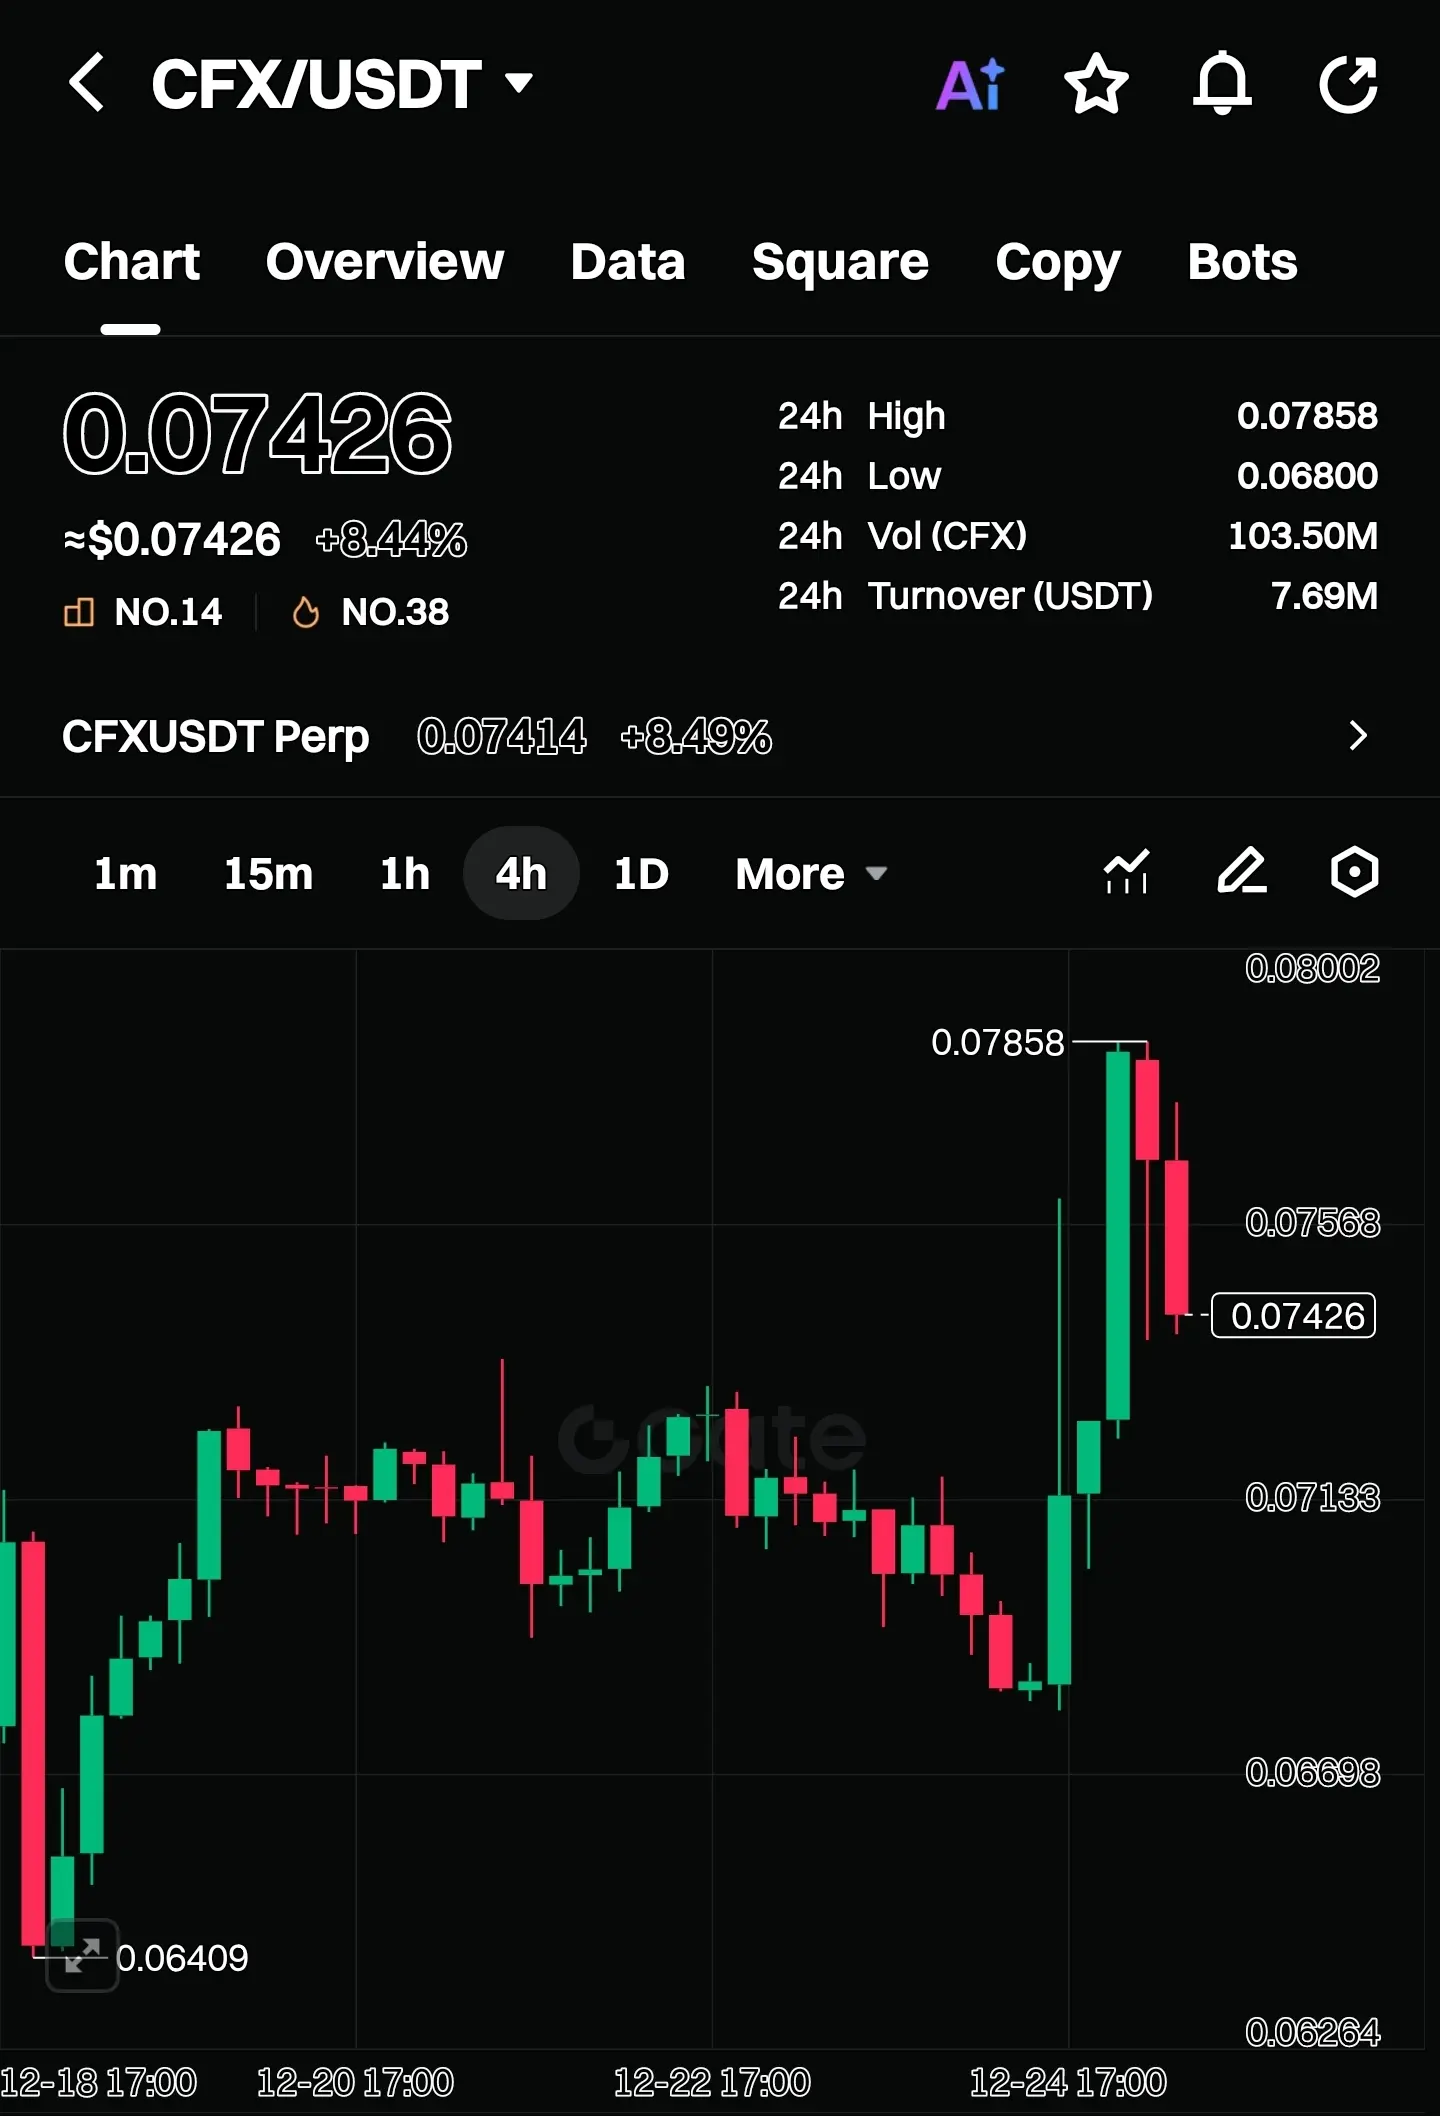The image size is (1440, 2116).
Task: Open chart settings hexagon icon
Action: click(x=1355, y=872)
